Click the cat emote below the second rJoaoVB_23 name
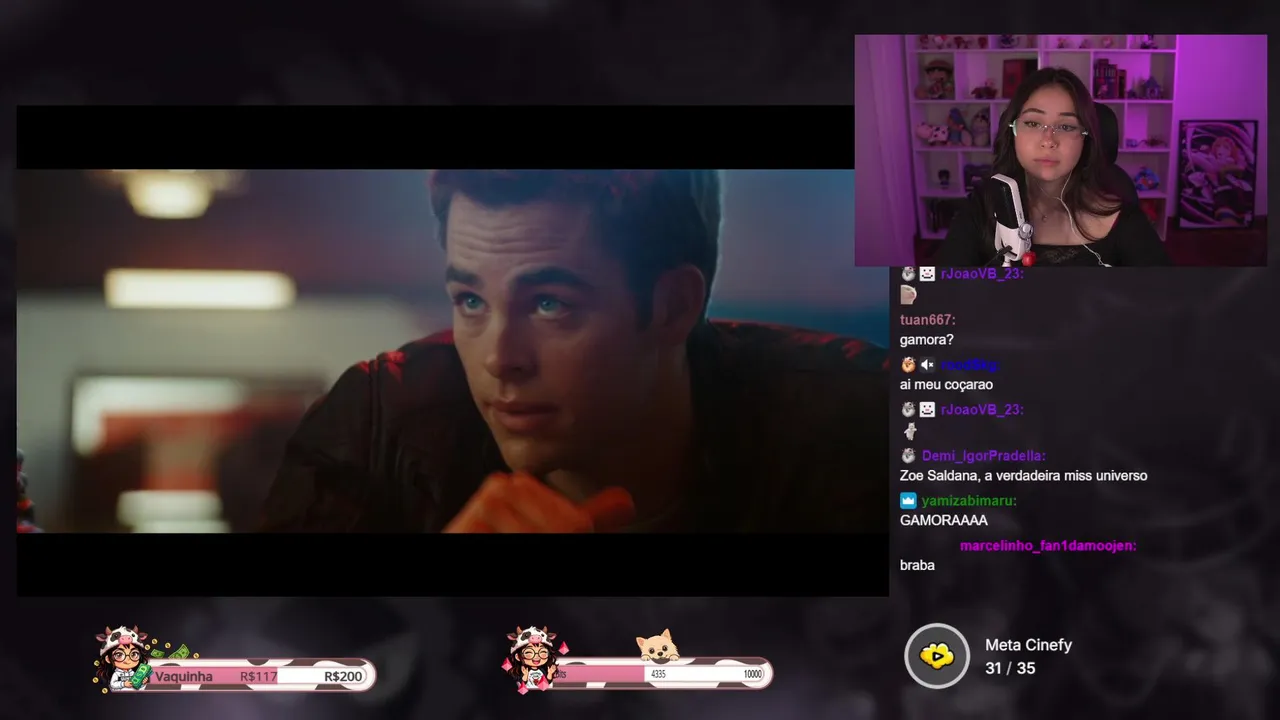The height and width of the screenshot is (720, 1280). pos(910,431)
